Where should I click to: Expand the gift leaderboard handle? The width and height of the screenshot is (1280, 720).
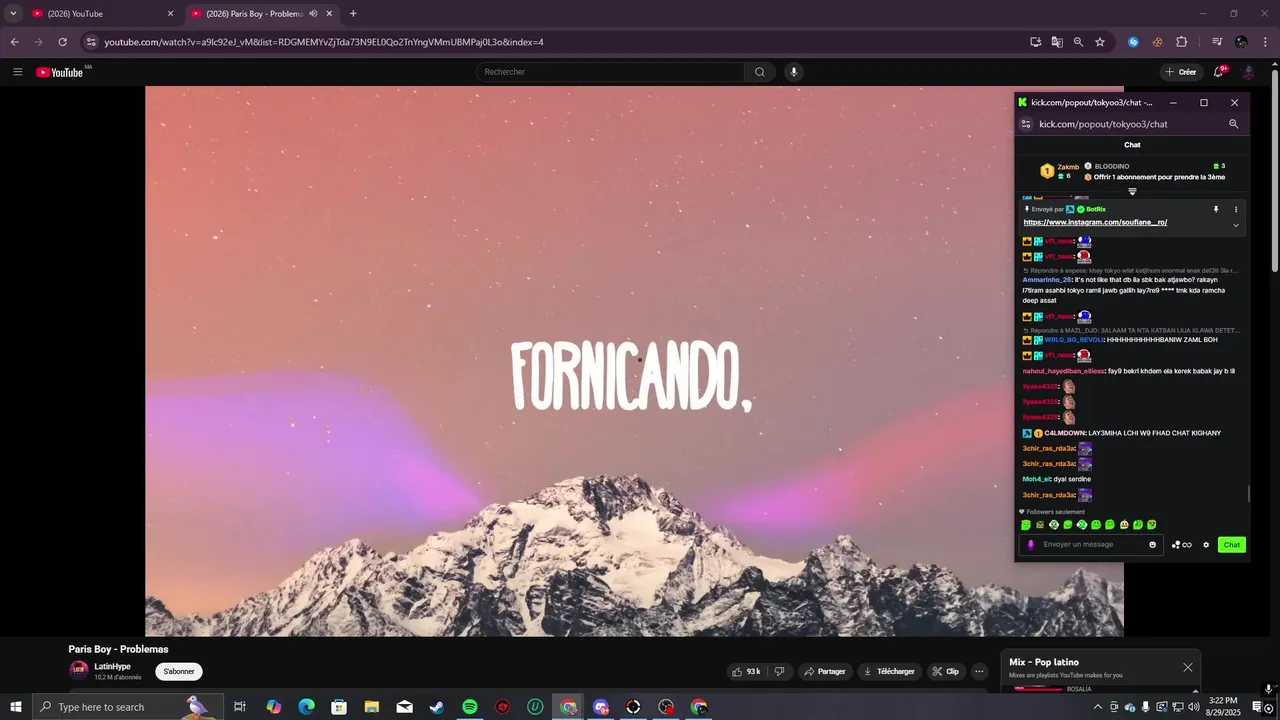click(x=1132, y=191)
